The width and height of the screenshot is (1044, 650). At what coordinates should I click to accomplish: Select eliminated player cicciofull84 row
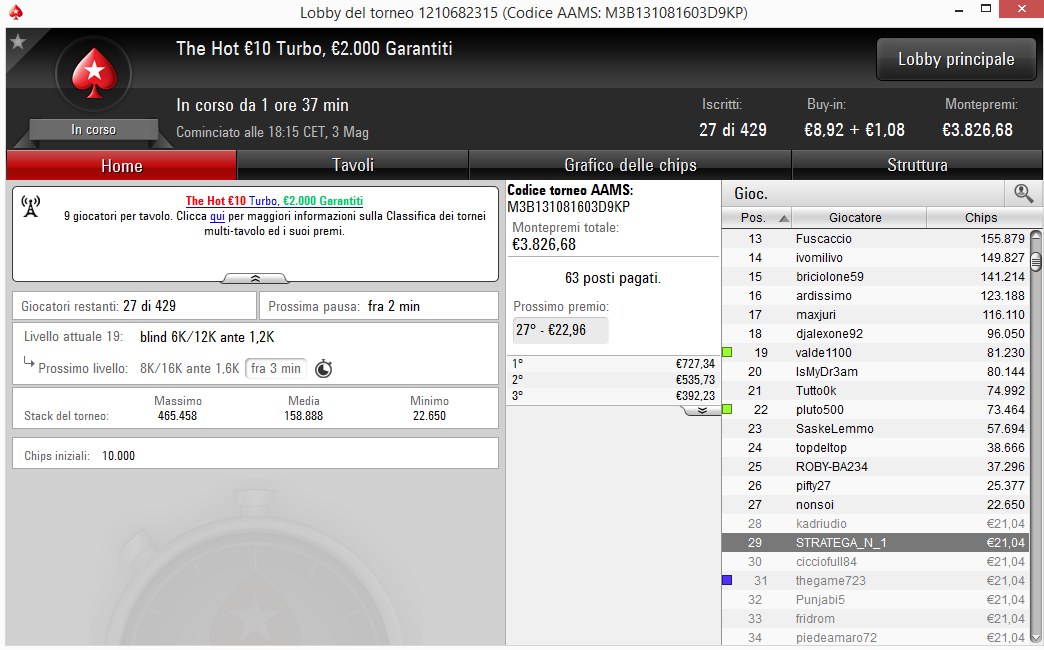coord(875,561)
